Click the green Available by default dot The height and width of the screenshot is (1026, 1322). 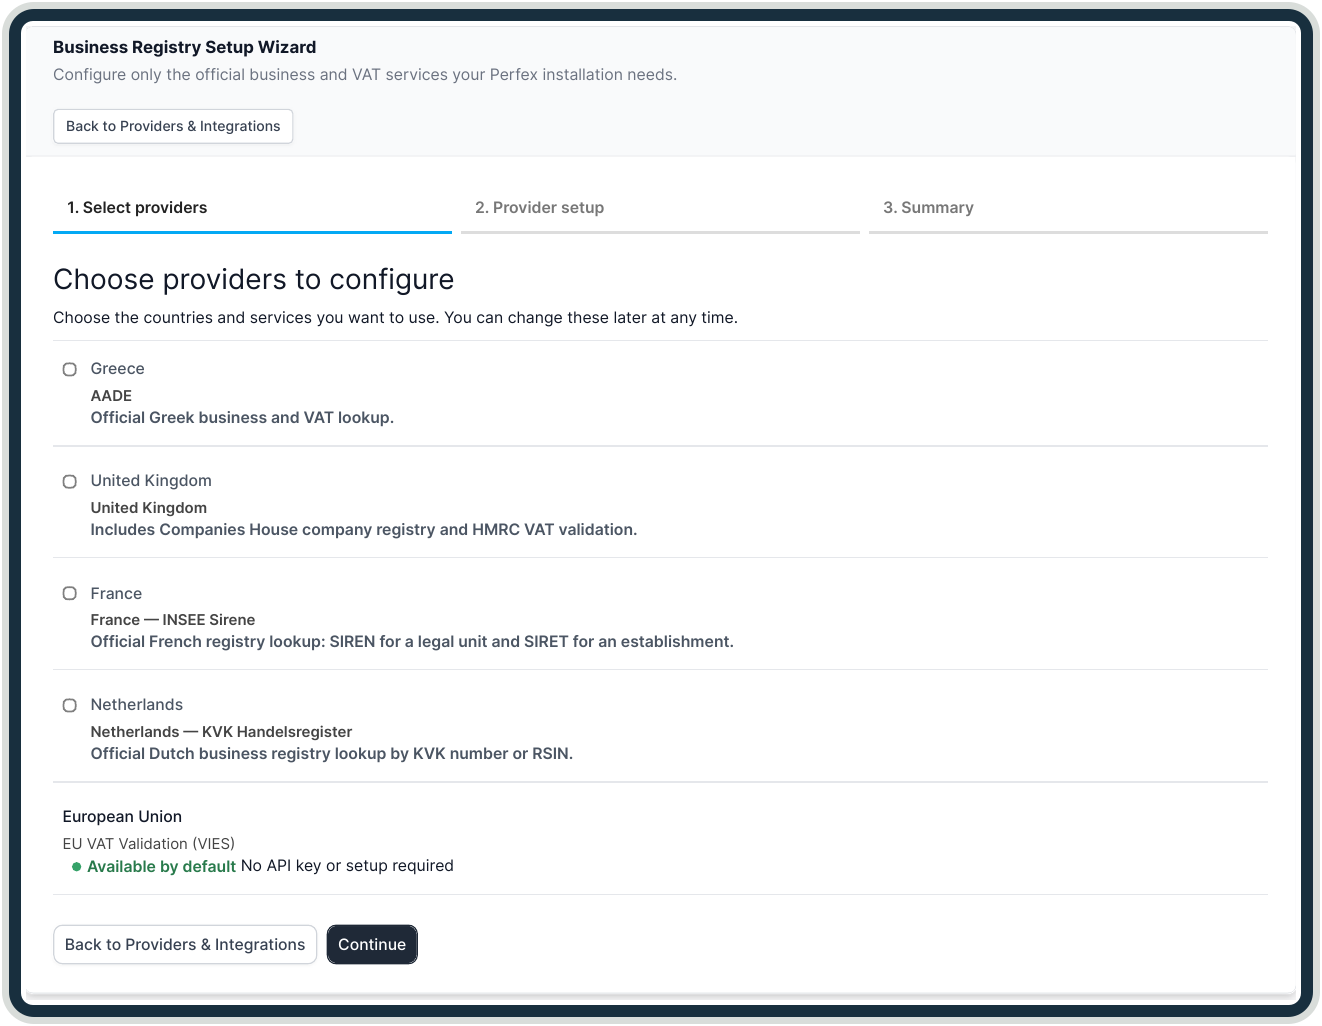pos(76,867)
